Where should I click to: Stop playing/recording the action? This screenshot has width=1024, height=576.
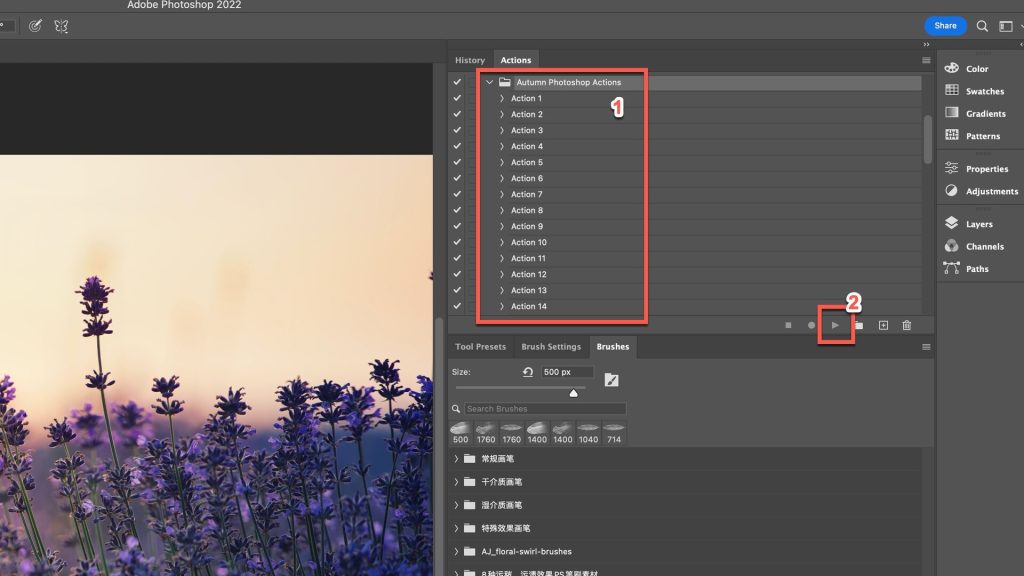coord(789,325)
